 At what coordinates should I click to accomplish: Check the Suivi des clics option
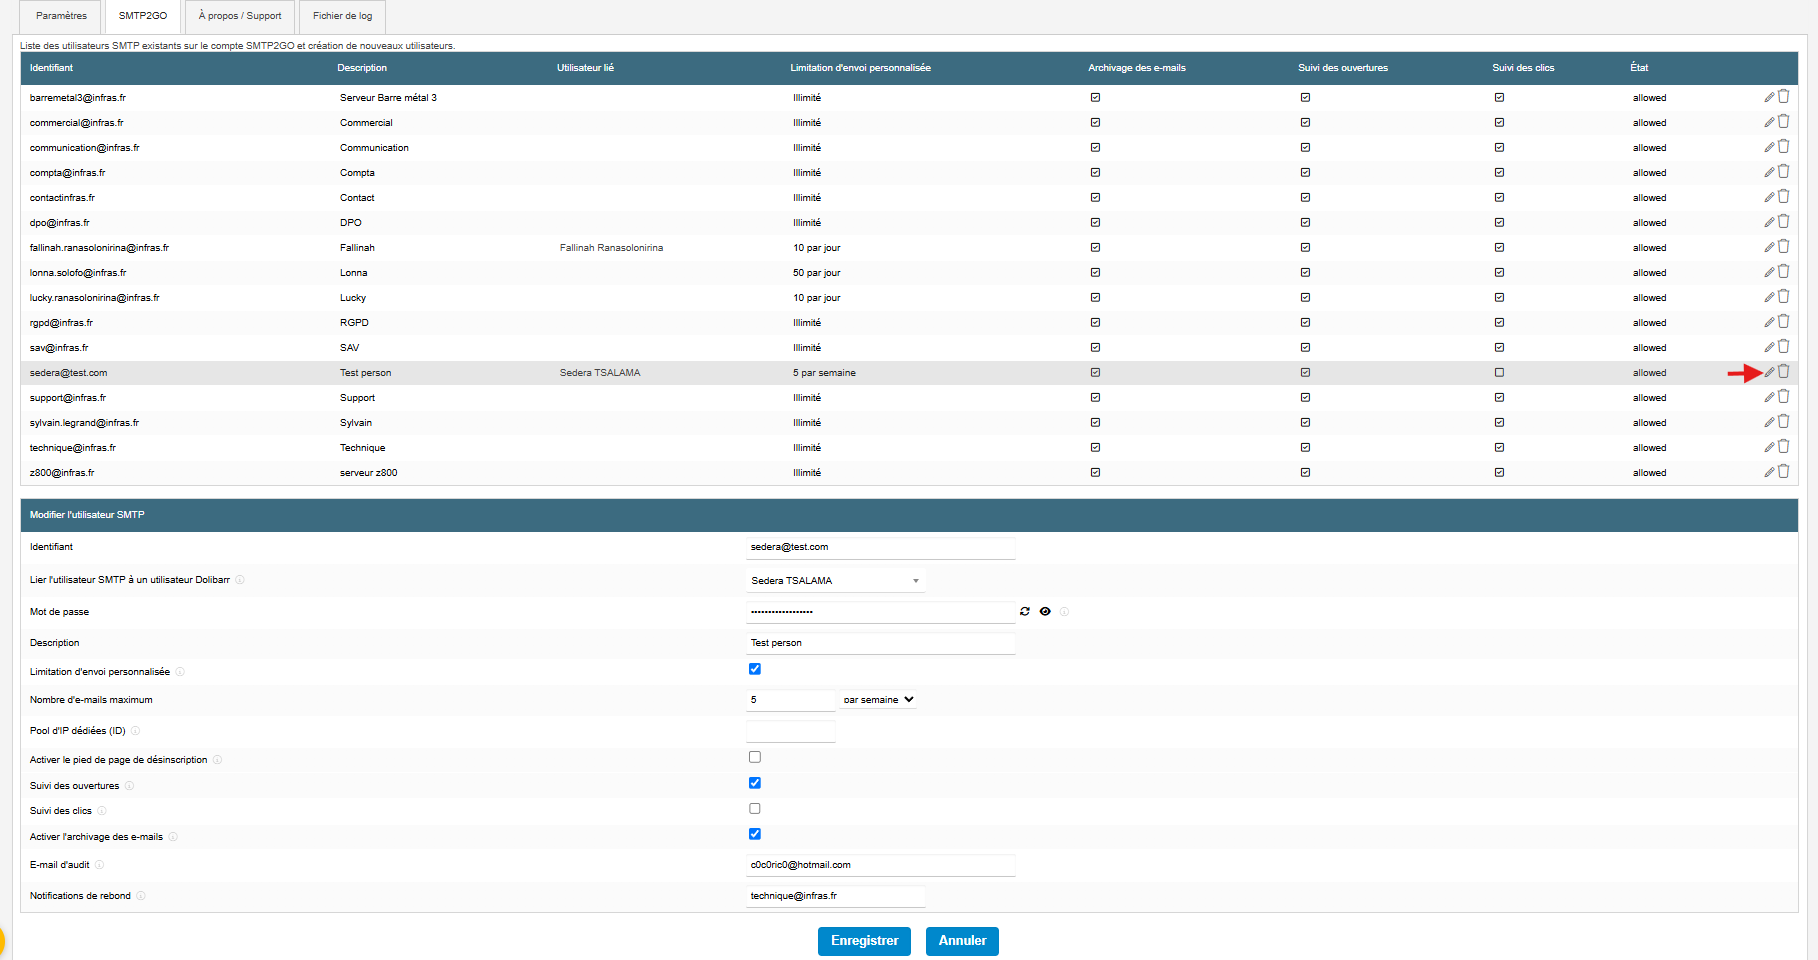[x=755, y=809]
